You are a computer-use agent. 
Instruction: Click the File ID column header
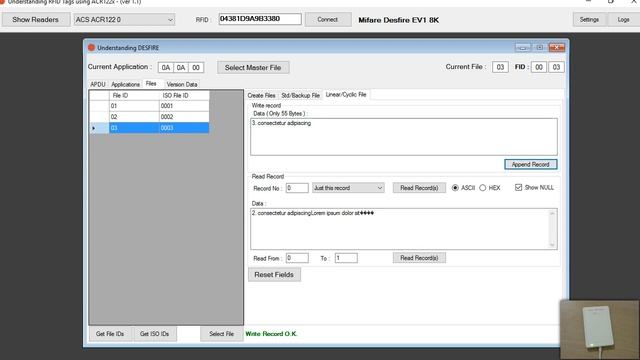coord(134,96)
